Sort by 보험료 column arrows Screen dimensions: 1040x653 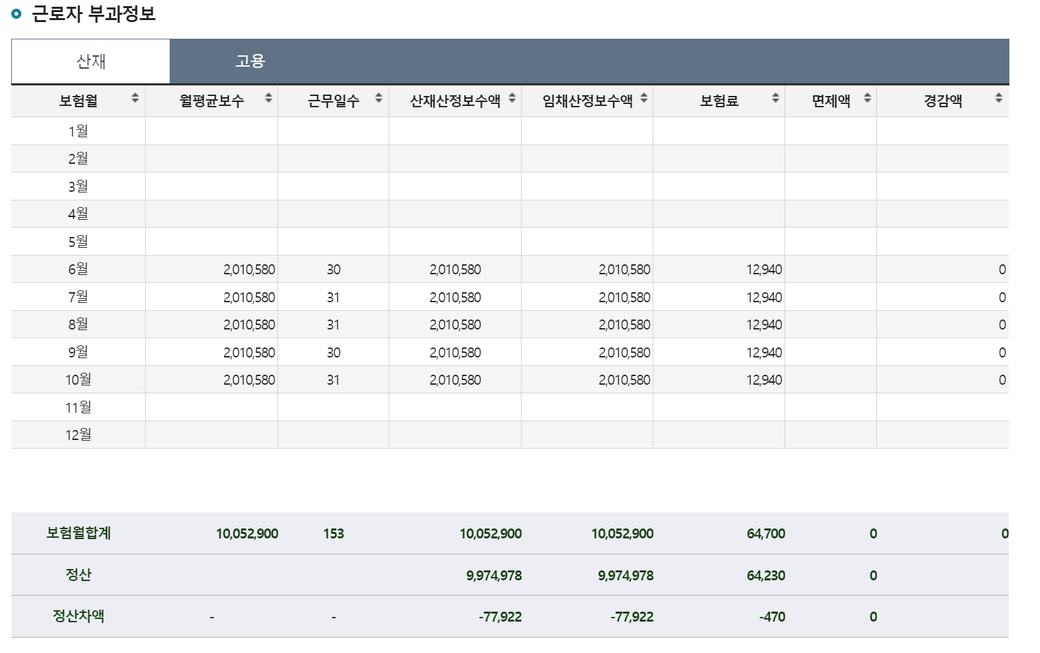[x=775, y=99]
